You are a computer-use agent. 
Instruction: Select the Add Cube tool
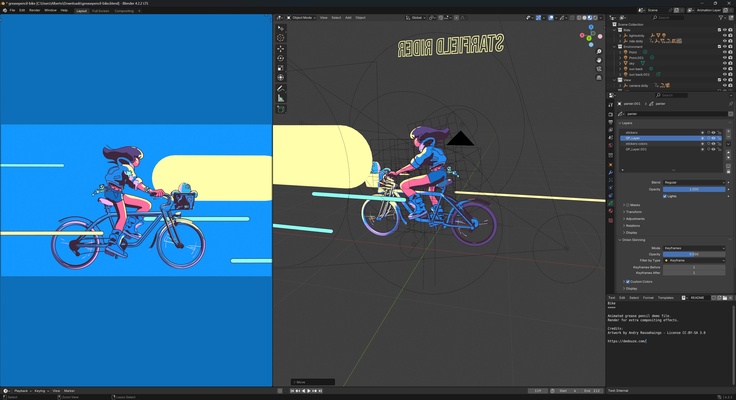(281, 109)
